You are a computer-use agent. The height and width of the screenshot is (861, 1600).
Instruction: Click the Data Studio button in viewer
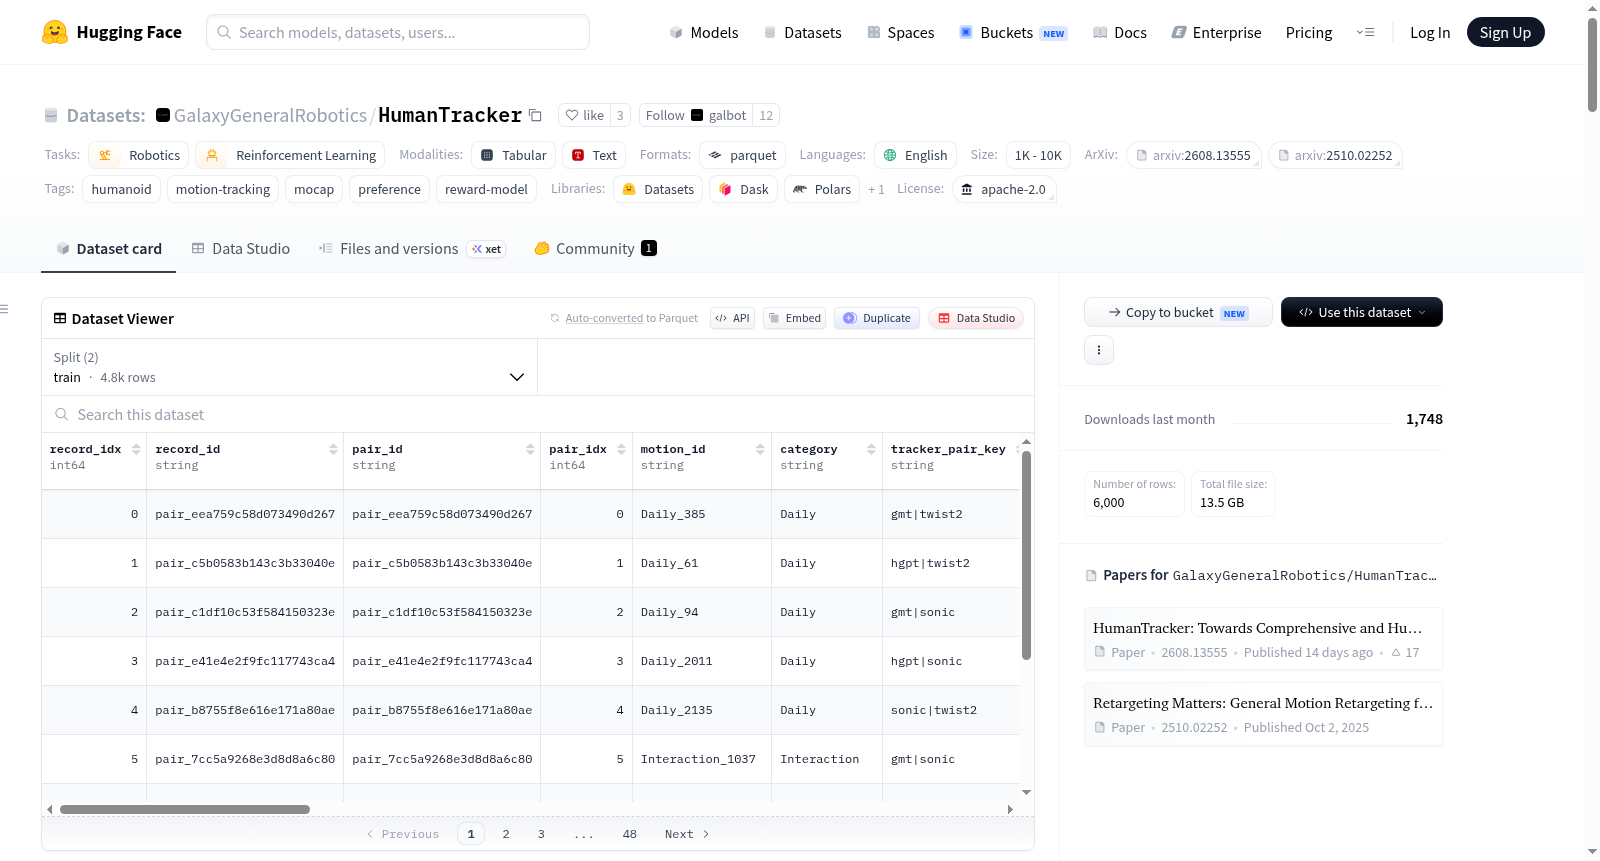click(976, 318)
